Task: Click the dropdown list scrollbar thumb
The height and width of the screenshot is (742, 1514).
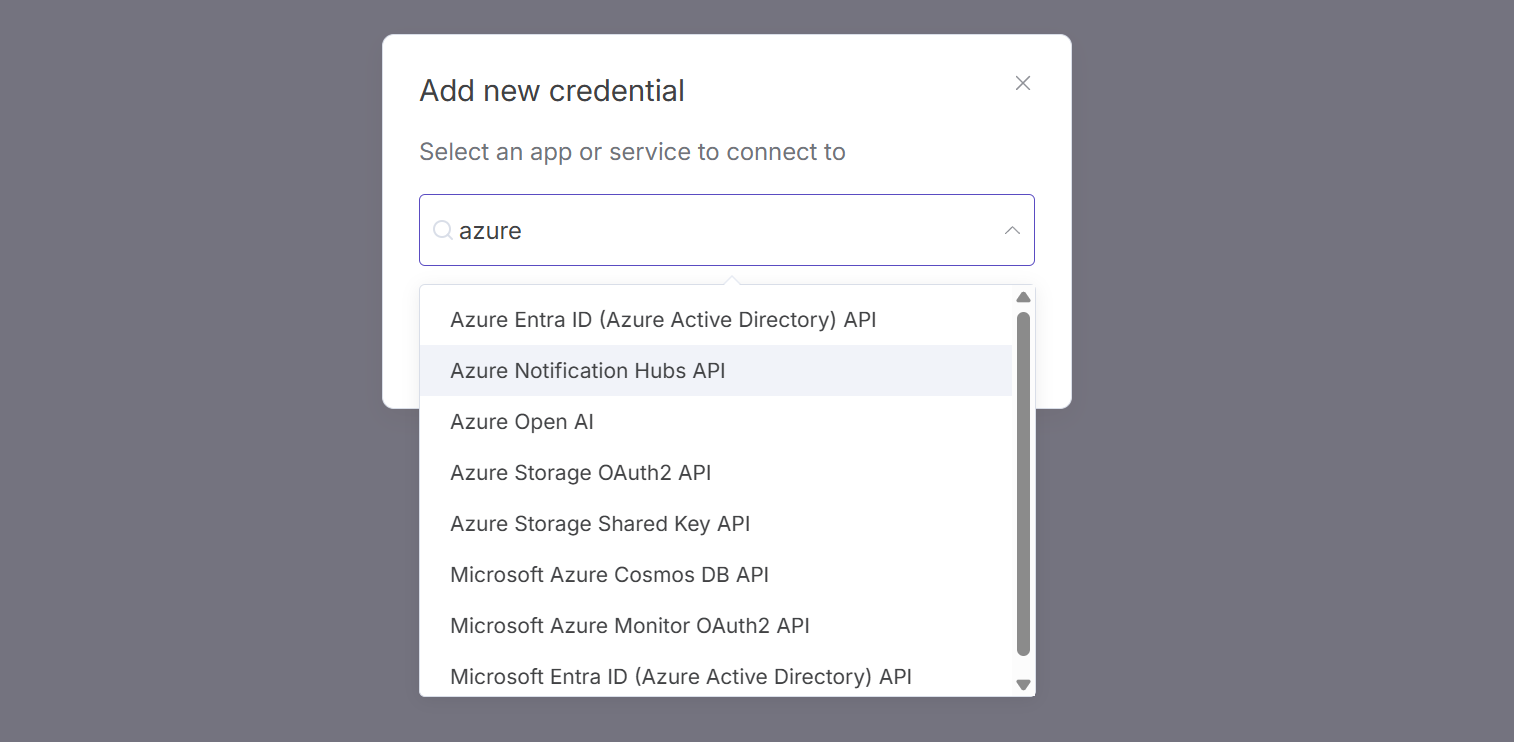Action: tap(1023, 484)
